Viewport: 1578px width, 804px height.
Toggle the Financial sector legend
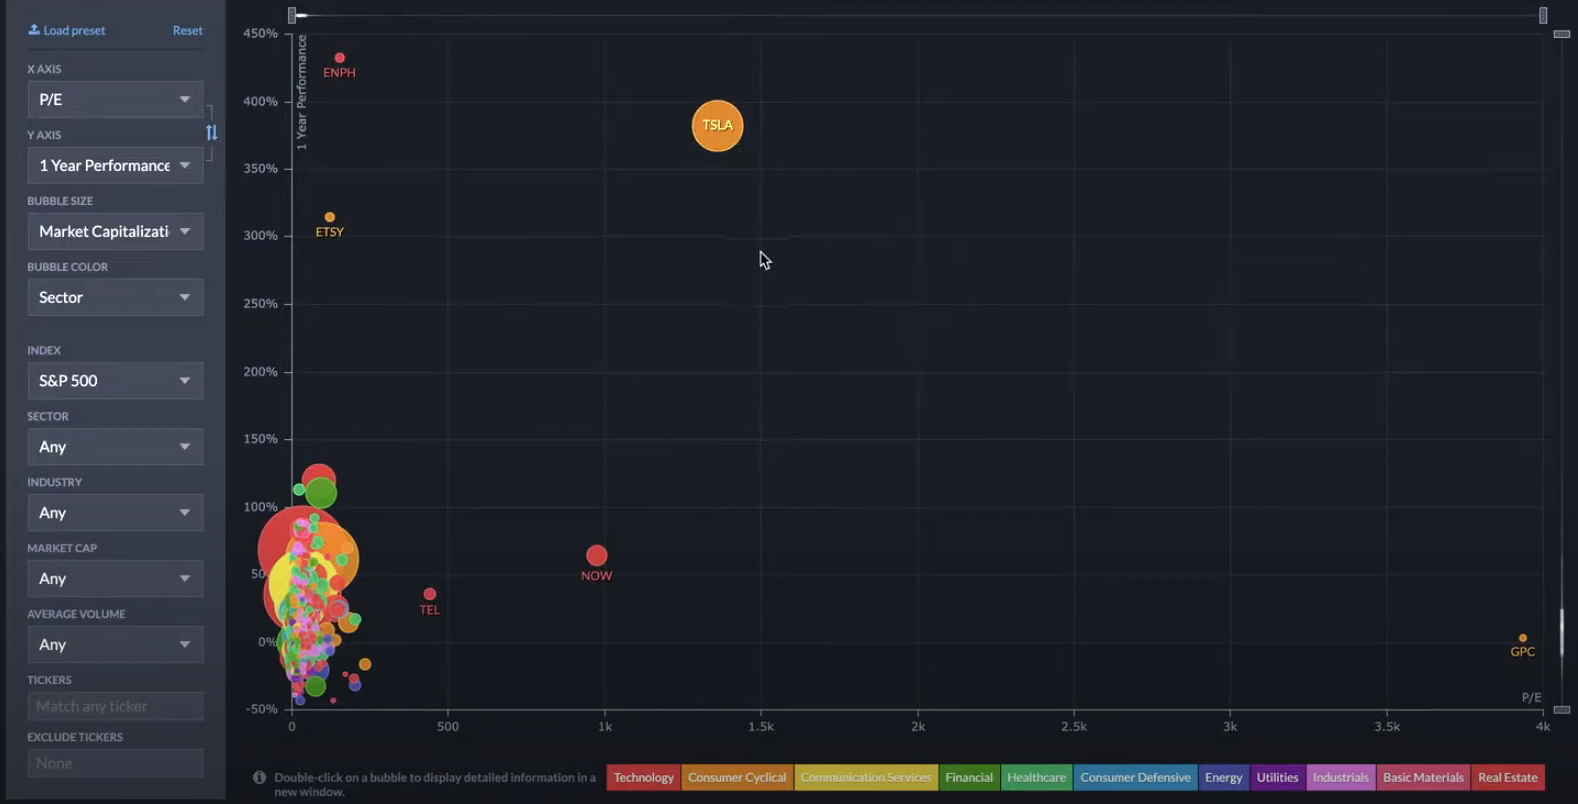[x=969, y=777]
